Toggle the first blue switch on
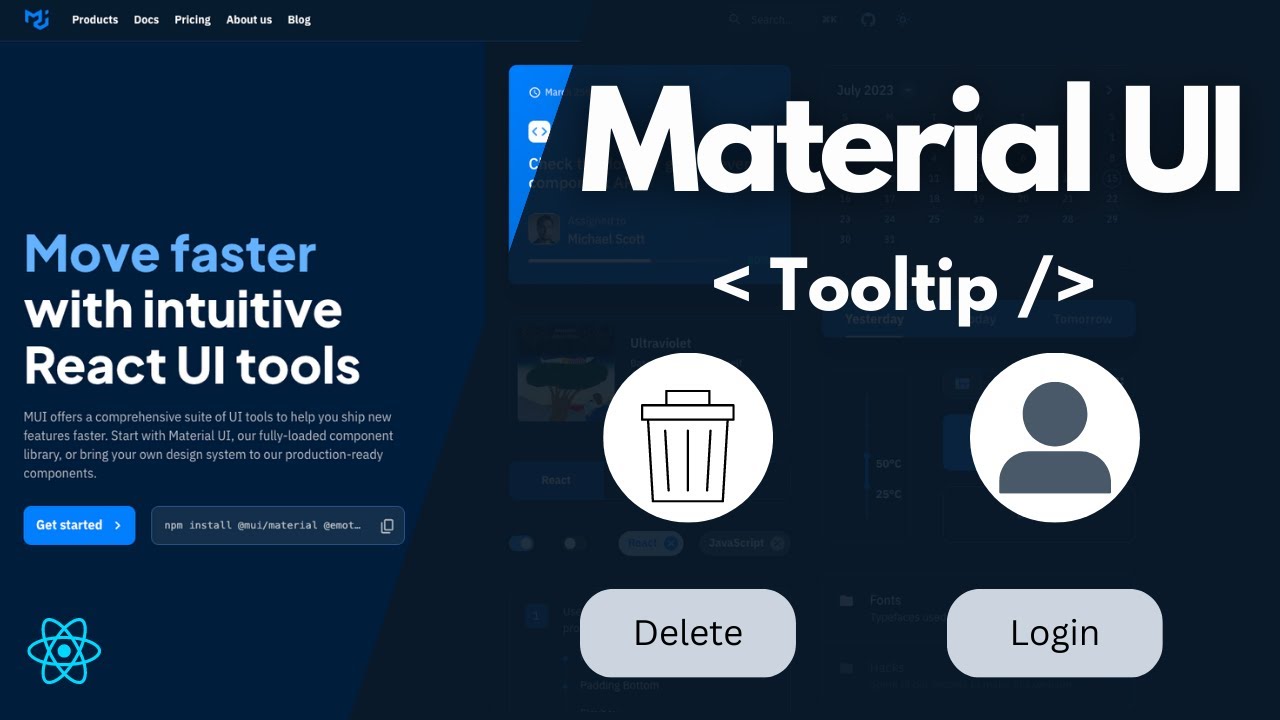 click(x=522, y=543)
